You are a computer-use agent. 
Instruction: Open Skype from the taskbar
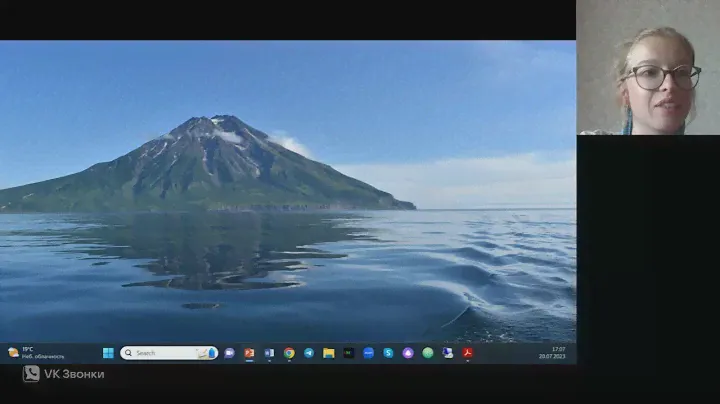click(388, 353)
